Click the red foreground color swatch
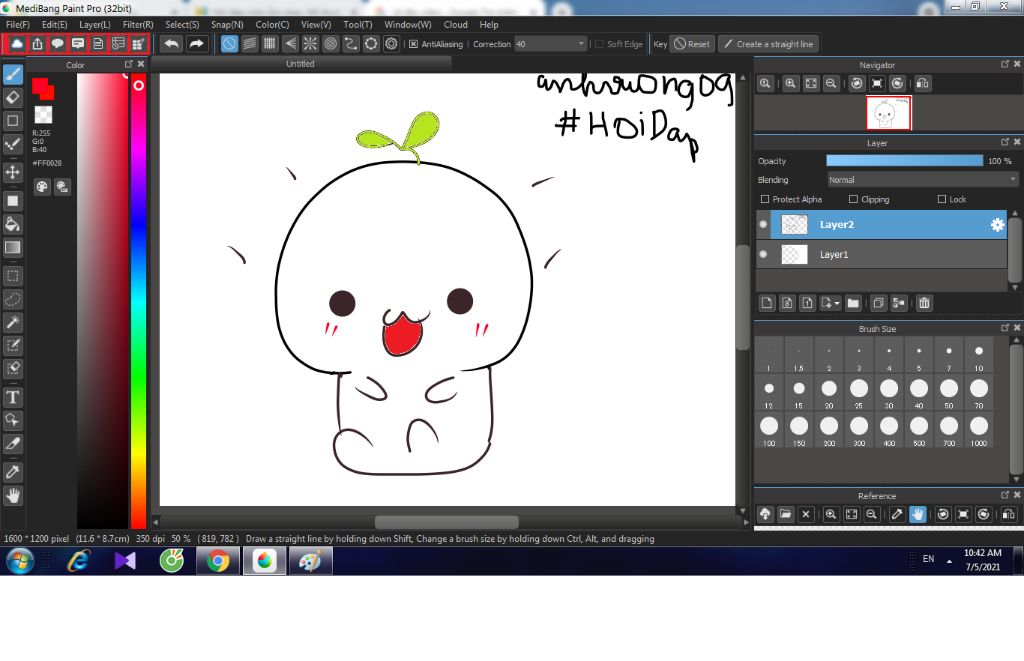Viewport: 1024px width, 661px height. point(42,88)
